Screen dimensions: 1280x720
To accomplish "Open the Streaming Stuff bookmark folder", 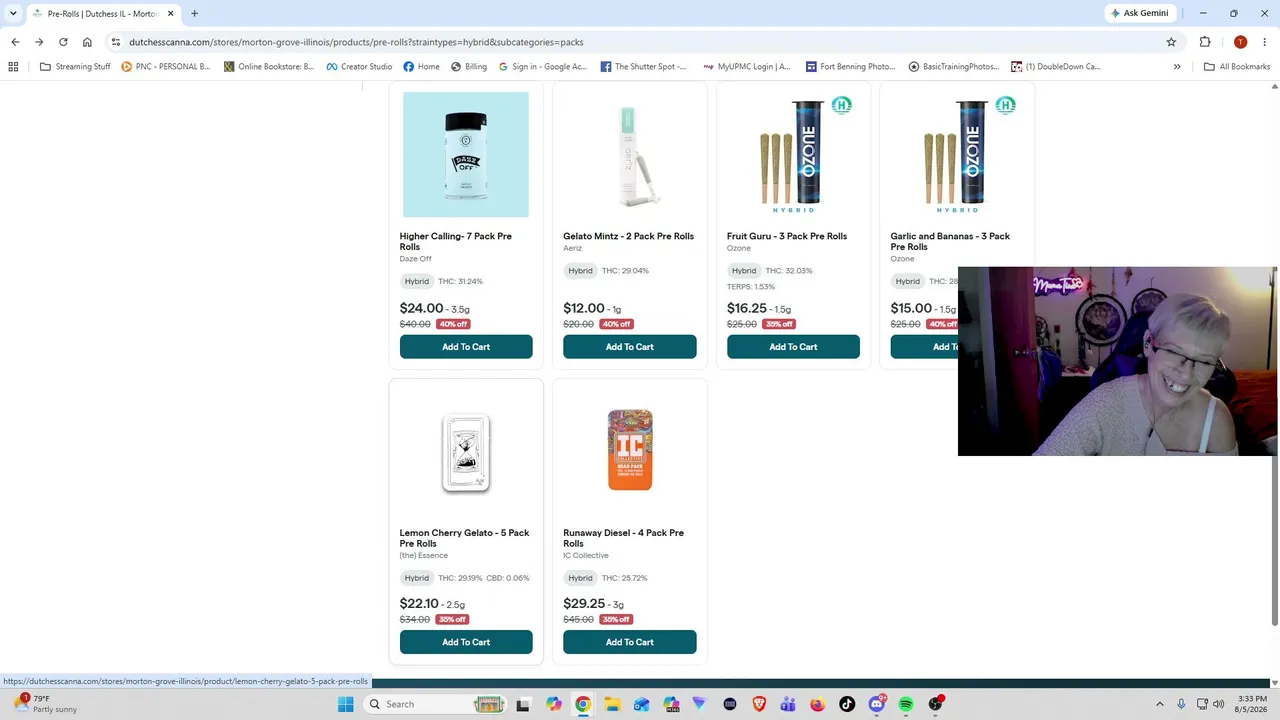I will click(x=75, y=67).
